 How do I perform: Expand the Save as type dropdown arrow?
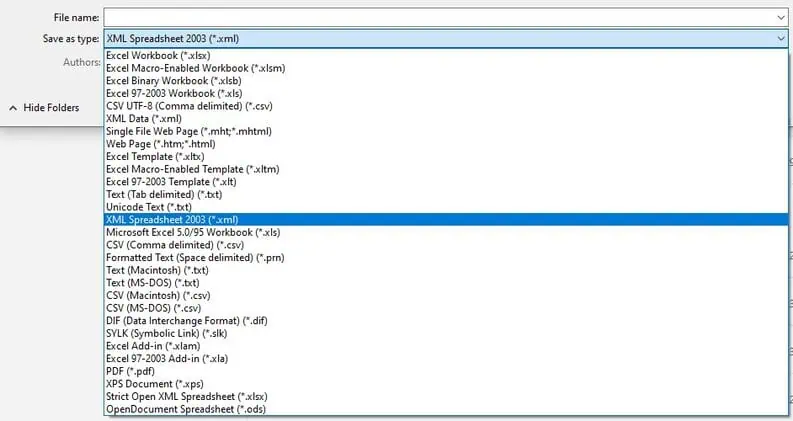[x=781, y=38]
